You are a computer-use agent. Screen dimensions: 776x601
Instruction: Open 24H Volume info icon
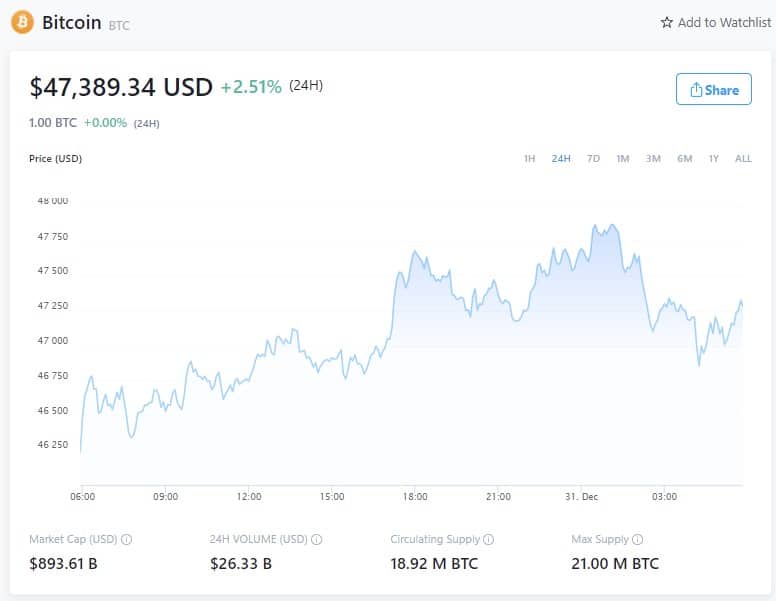tap(317, 539)
